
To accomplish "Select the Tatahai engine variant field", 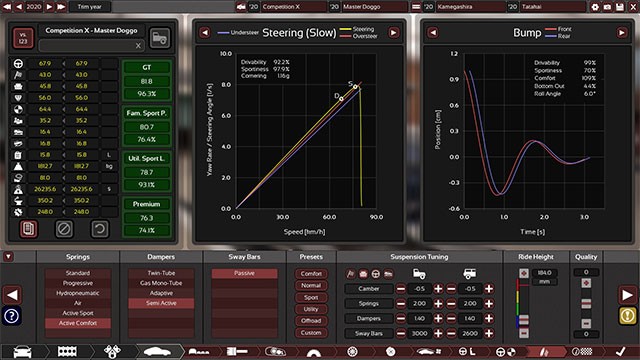I will 553,7.
